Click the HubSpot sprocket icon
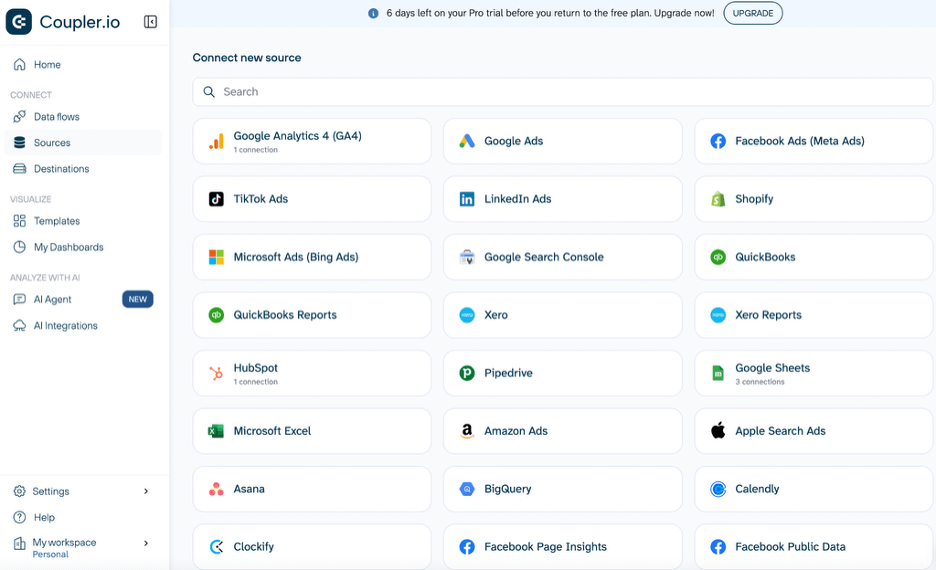The image size is (936, 570). 216,373
